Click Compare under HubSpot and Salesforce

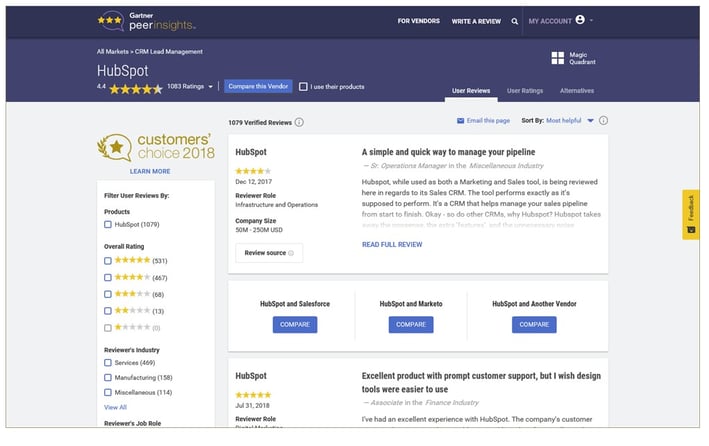click(294, 324)
